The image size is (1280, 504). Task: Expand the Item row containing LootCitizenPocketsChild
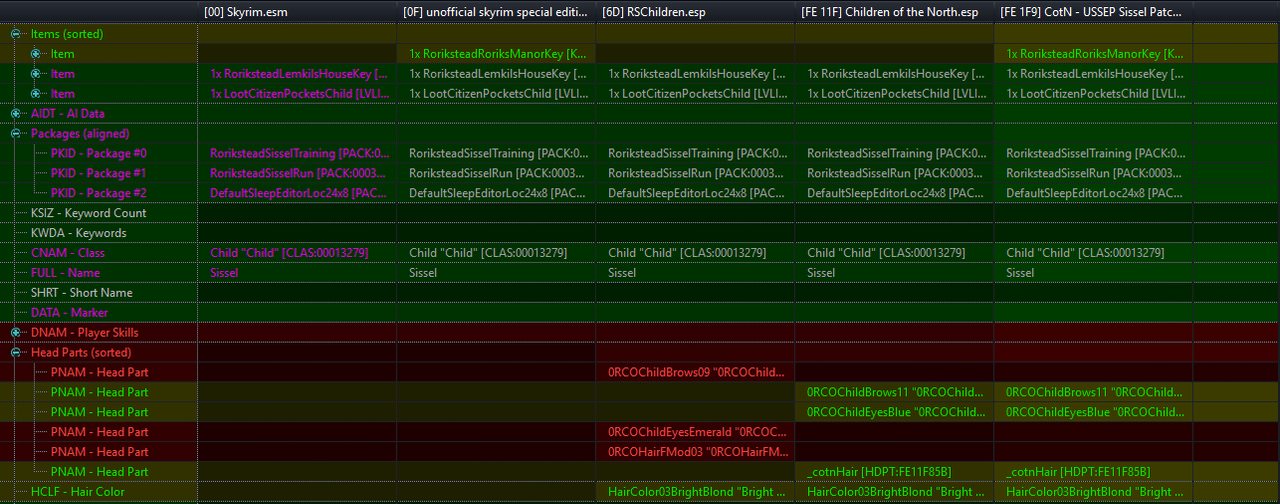[36, 94]
